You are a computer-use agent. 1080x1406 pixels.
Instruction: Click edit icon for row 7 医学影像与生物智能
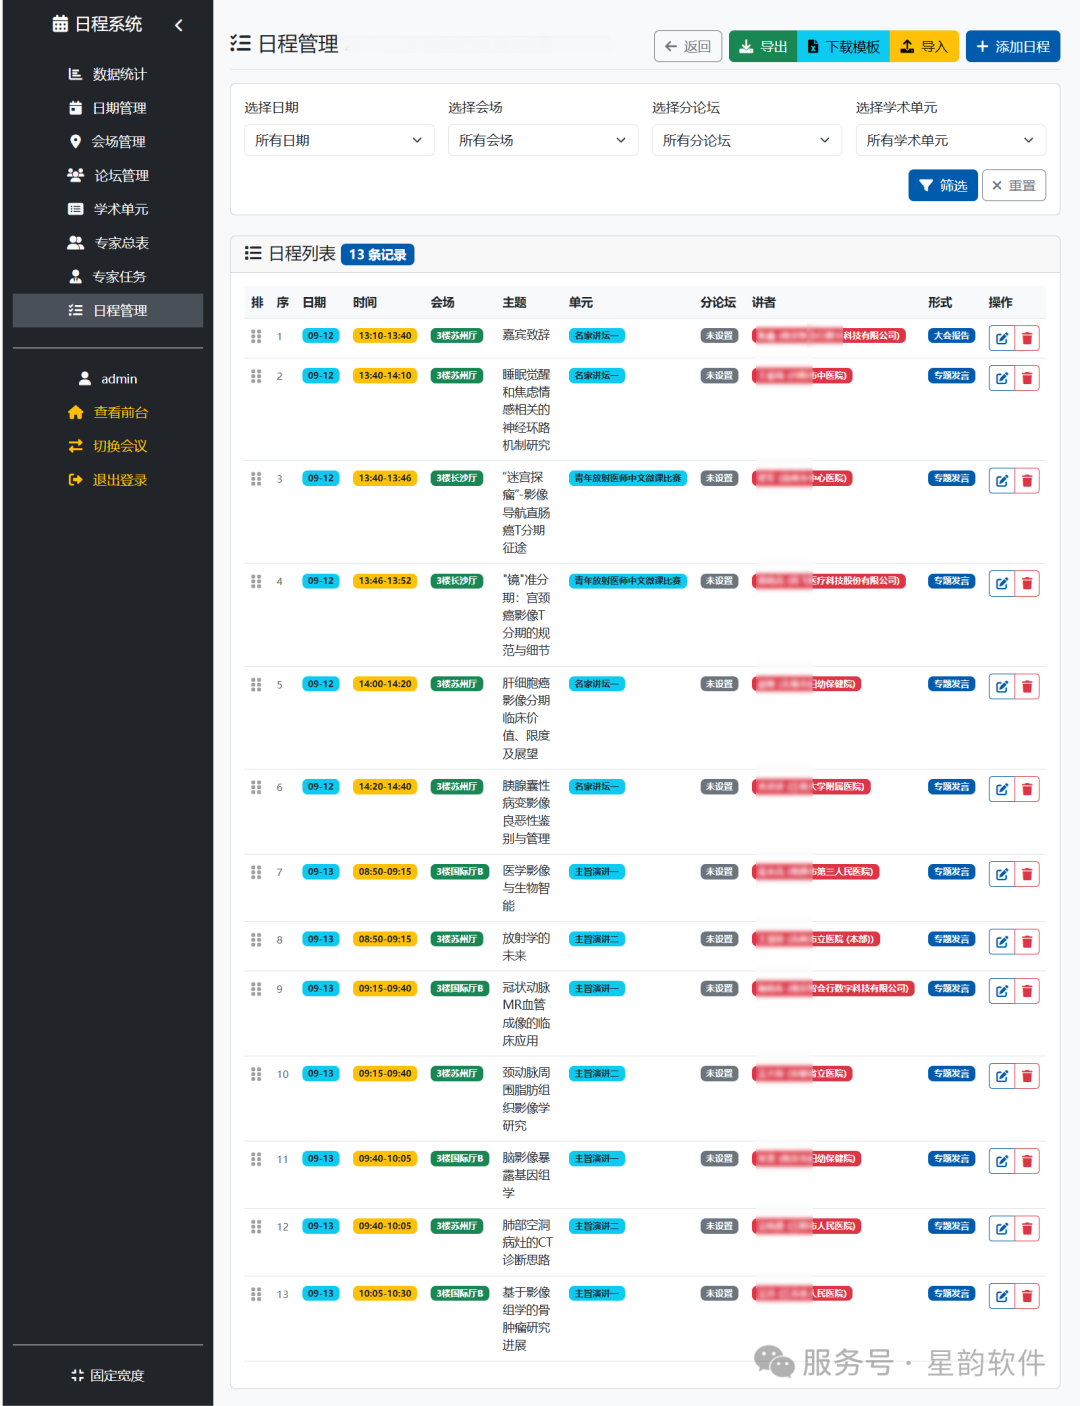[x=1001, y=874]
